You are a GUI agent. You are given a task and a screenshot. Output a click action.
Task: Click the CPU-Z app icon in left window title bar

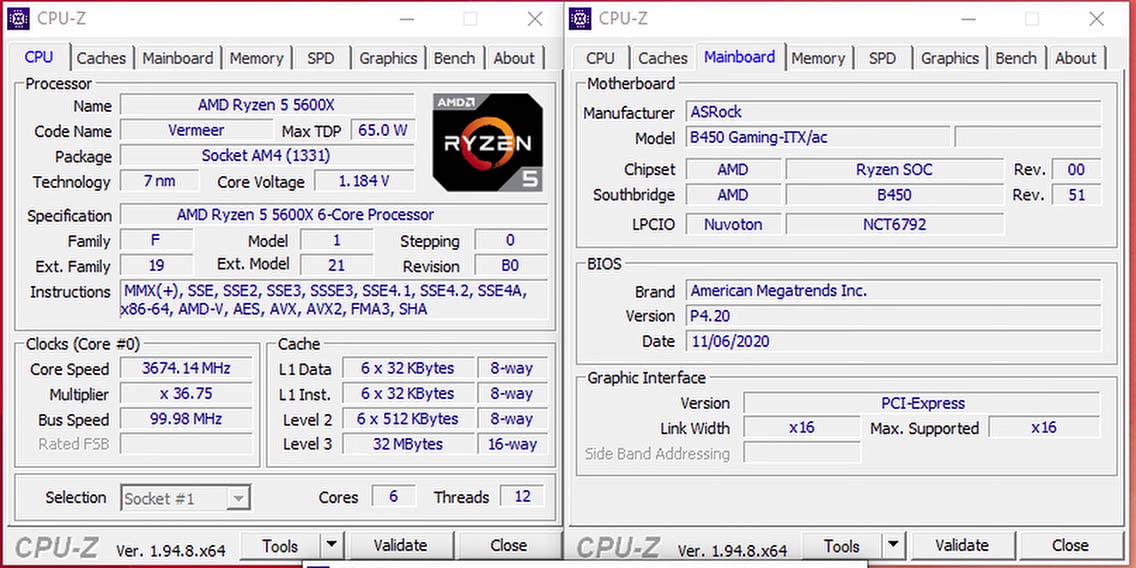18,18
